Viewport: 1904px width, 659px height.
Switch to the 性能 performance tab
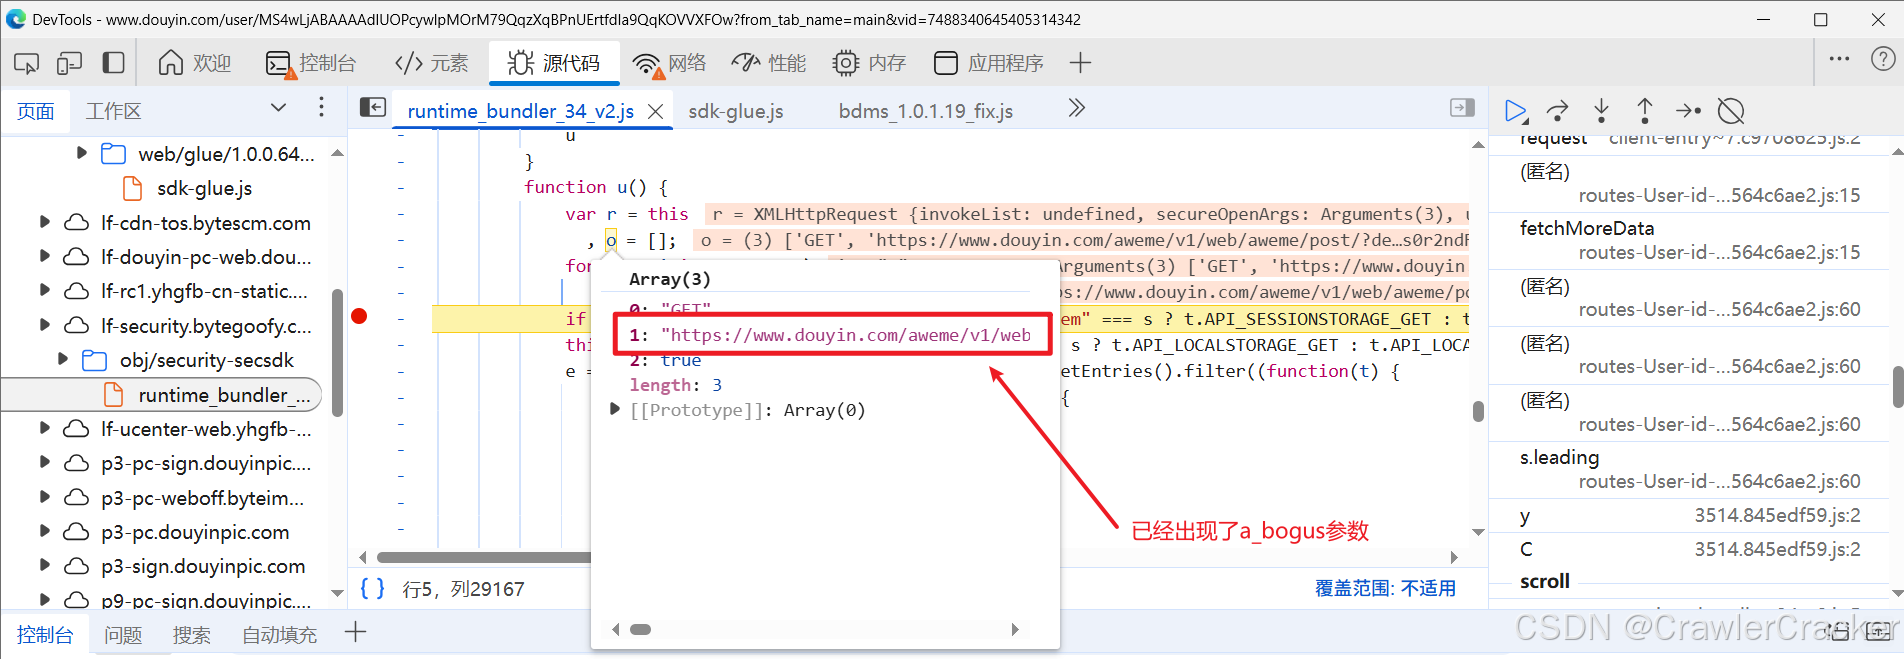point(768,63)
